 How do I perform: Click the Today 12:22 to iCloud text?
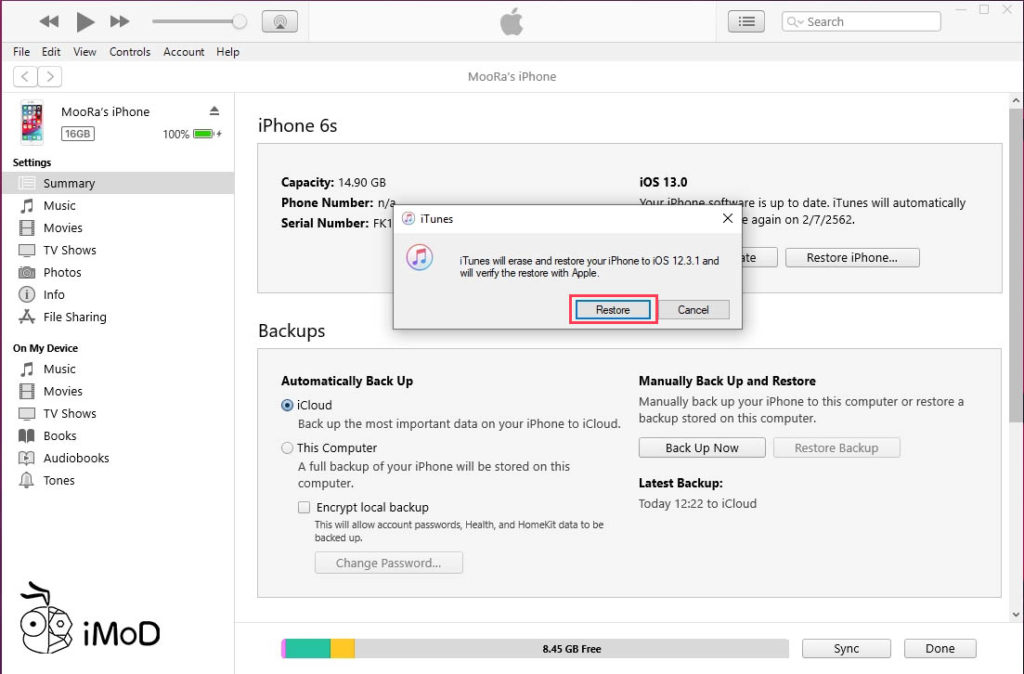click(697, 504)
